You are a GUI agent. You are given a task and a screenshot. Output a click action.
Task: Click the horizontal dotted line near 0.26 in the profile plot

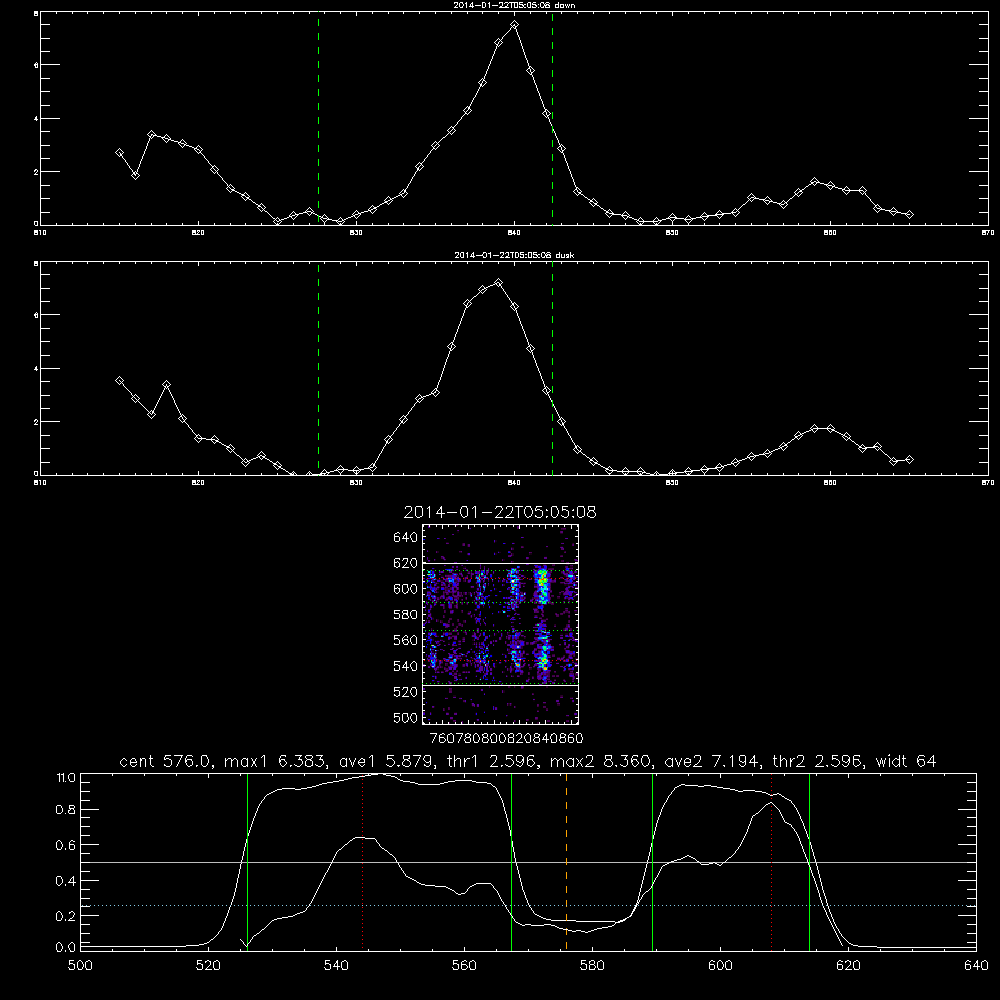(x=529, y=906)
